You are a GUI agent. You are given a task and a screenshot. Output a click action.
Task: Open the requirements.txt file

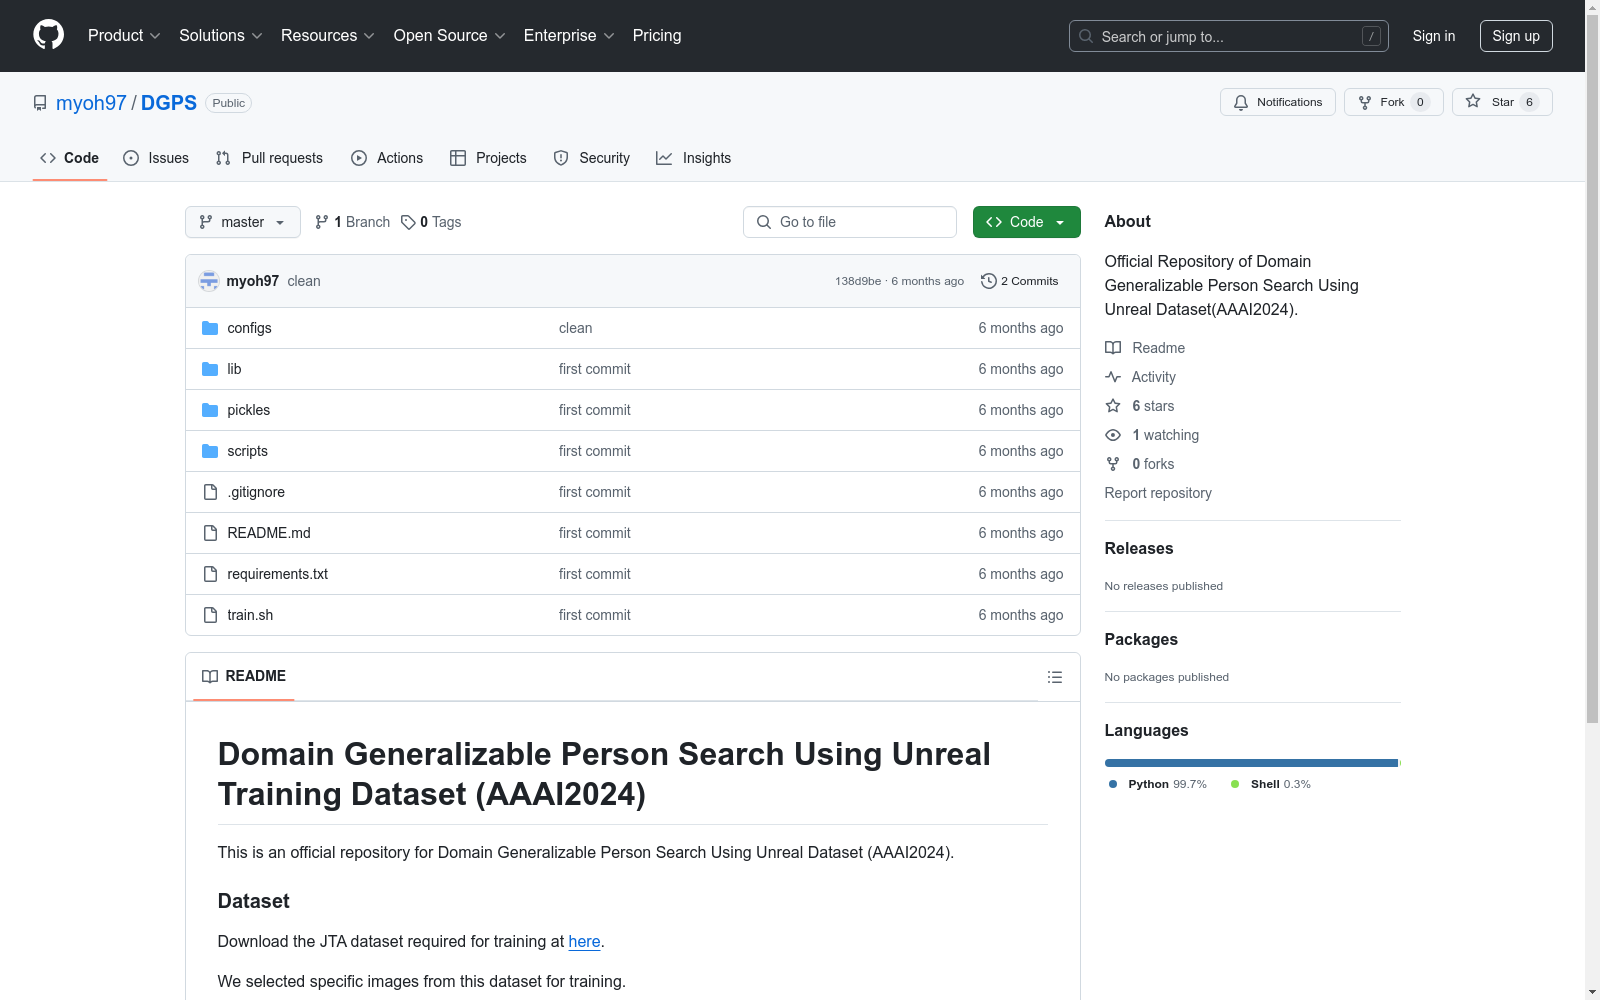tap(278, 574)
